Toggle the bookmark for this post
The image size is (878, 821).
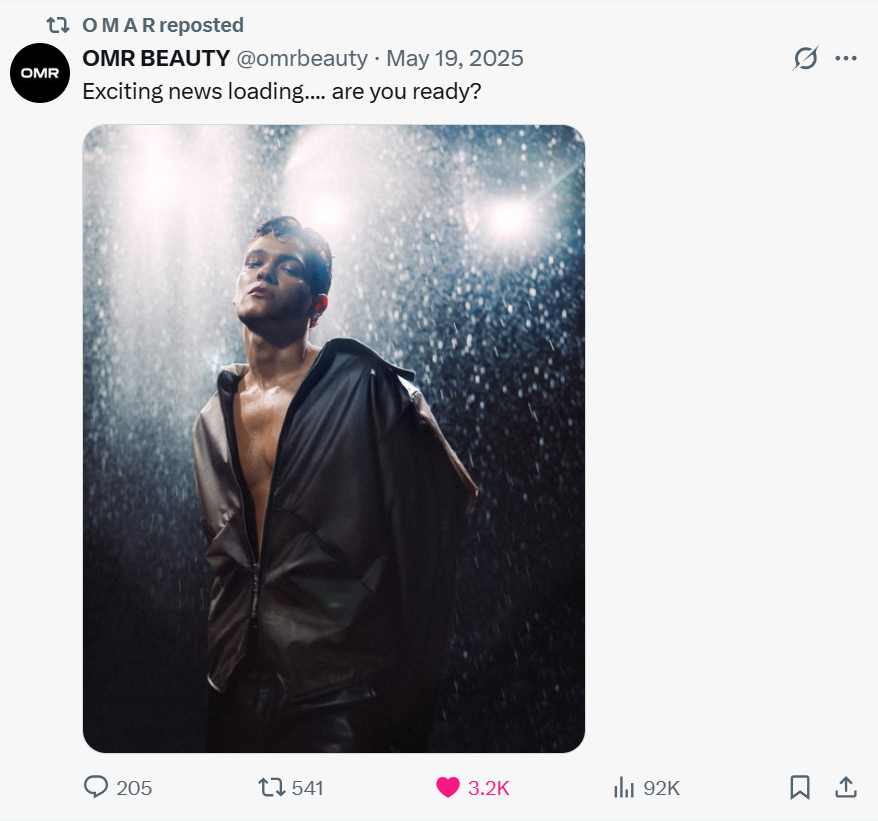[x=800, y=788]
